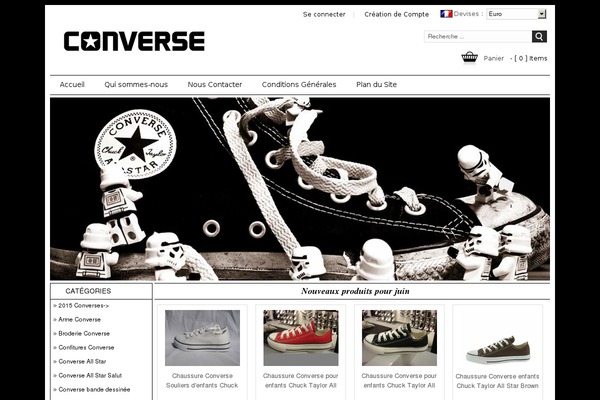Click the white Converse shoe thumbnail
The height and width of the screenshot is (400, 600).
[202, 338]
